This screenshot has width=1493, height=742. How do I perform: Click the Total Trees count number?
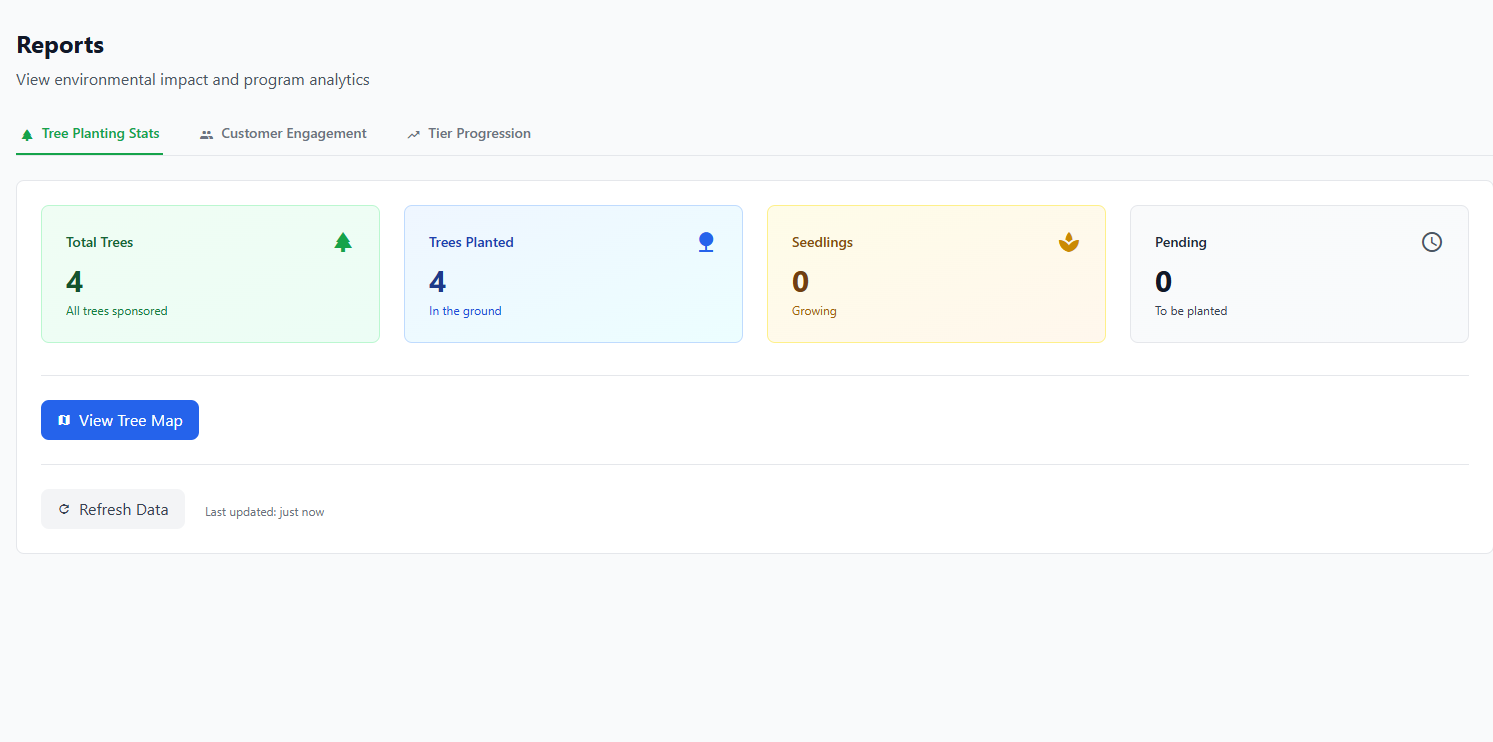75,282
